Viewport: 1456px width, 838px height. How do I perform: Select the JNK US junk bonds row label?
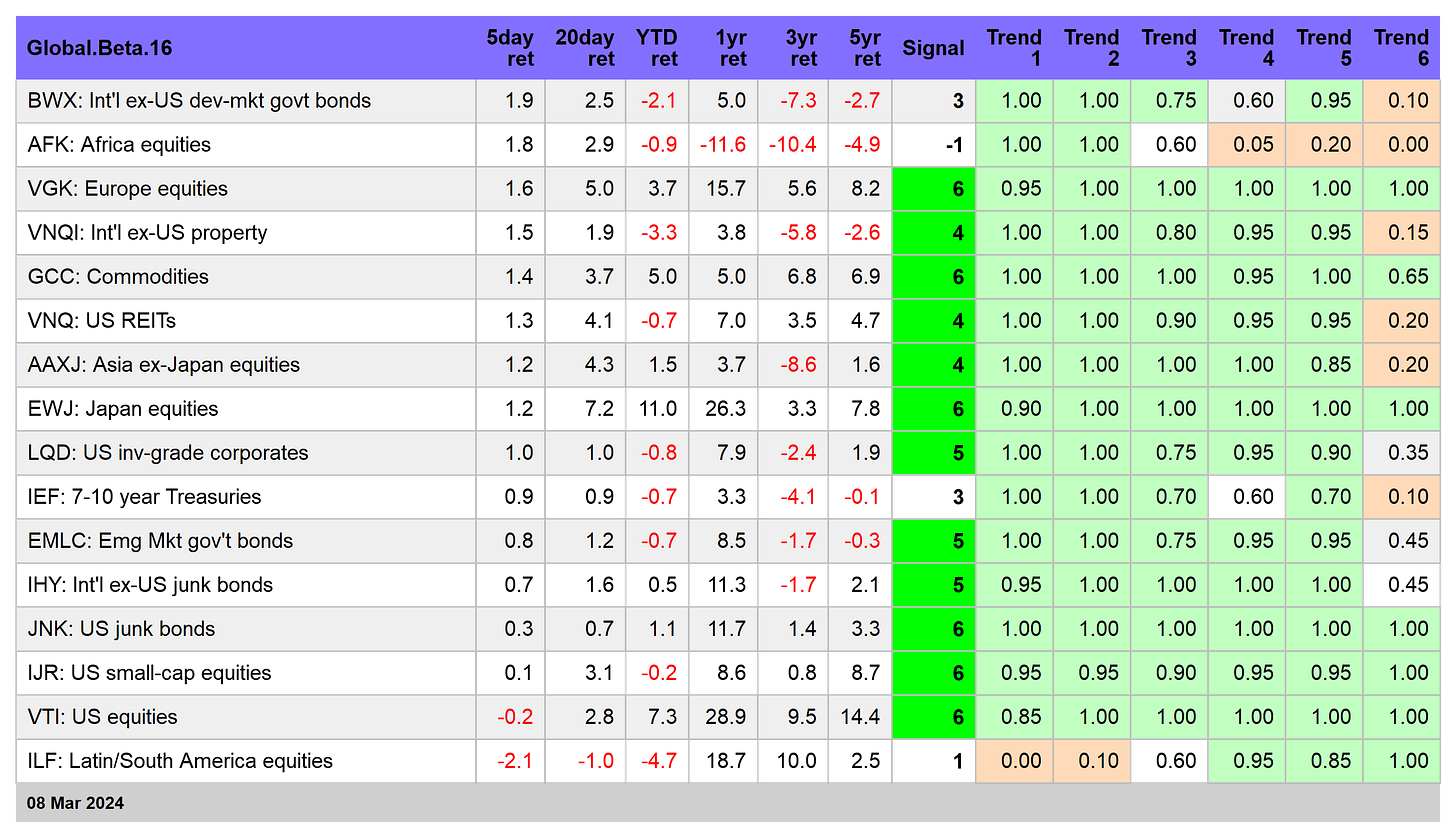pyautogui.click(x=121, y=629)
